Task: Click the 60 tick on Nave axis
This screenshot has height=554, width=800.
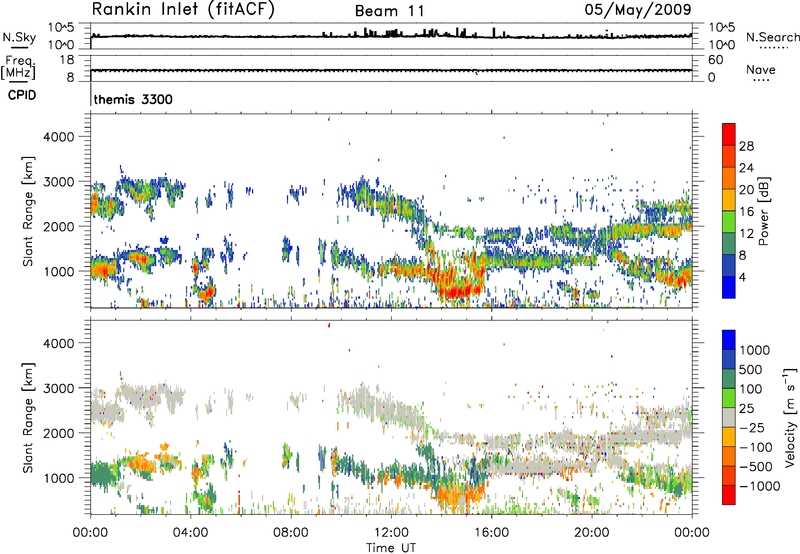Action: (x=716, y=60)
